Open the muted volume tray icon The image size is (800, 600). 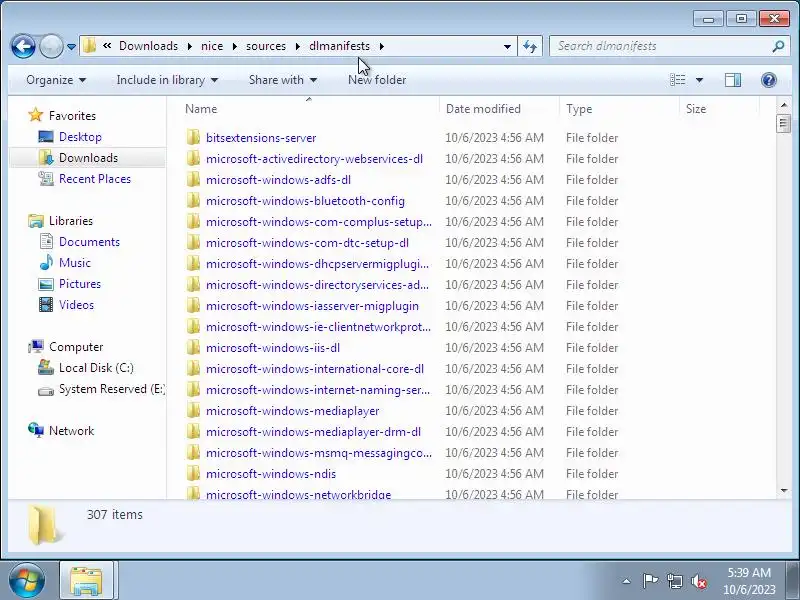(x=699, y=581)
